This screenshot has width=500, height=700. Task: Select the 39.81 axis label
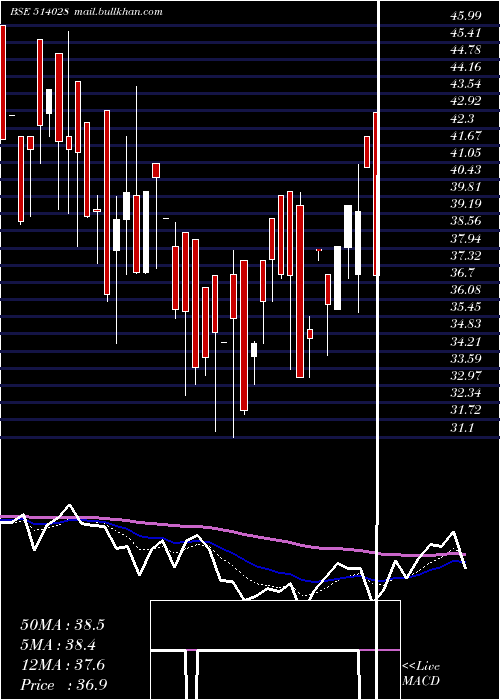[x=466, y=187]
